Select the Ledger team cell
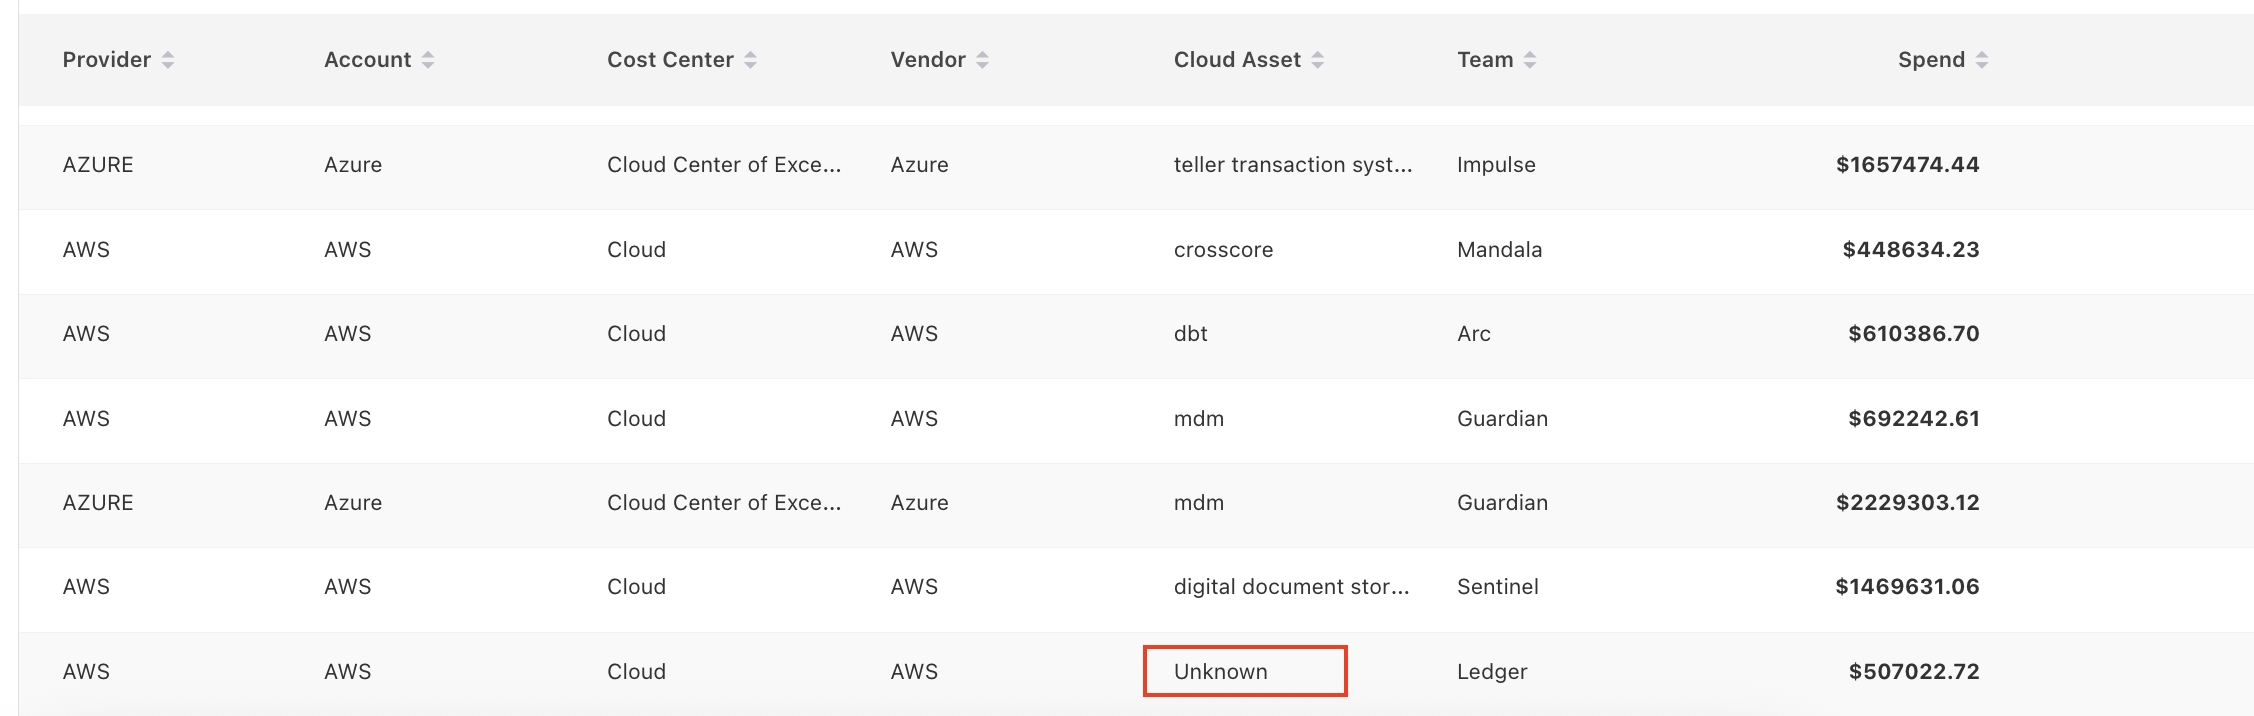The width and height of the screenshot is (2254, 716). click(x=1491, y=672)
